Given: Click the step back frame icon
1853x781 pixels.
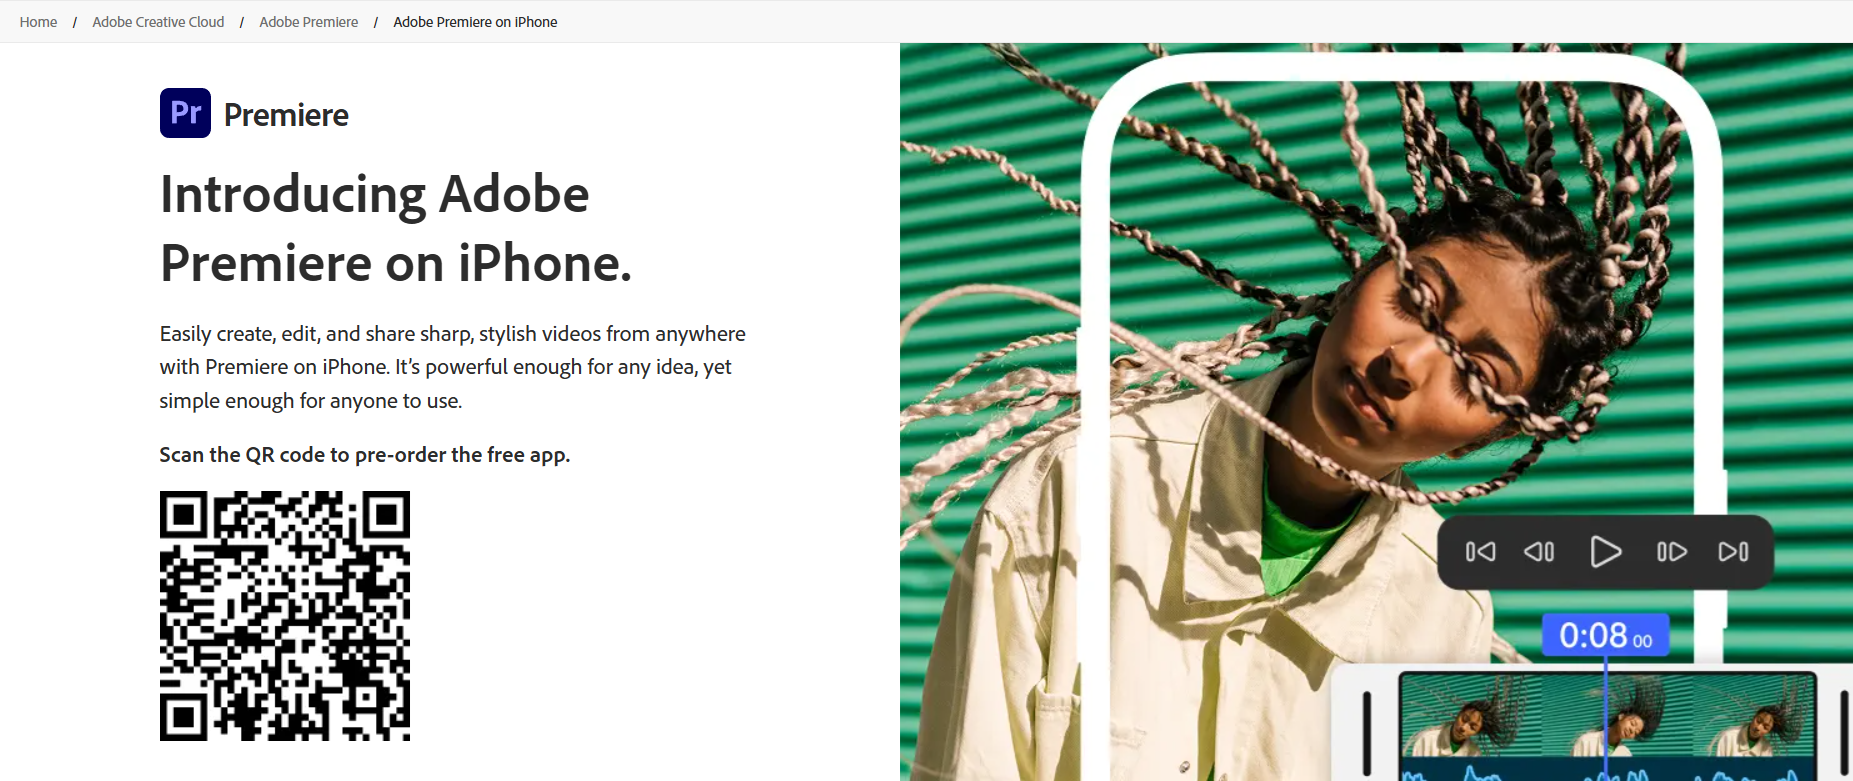Looking at the screenshot, I should (1539, 552).
